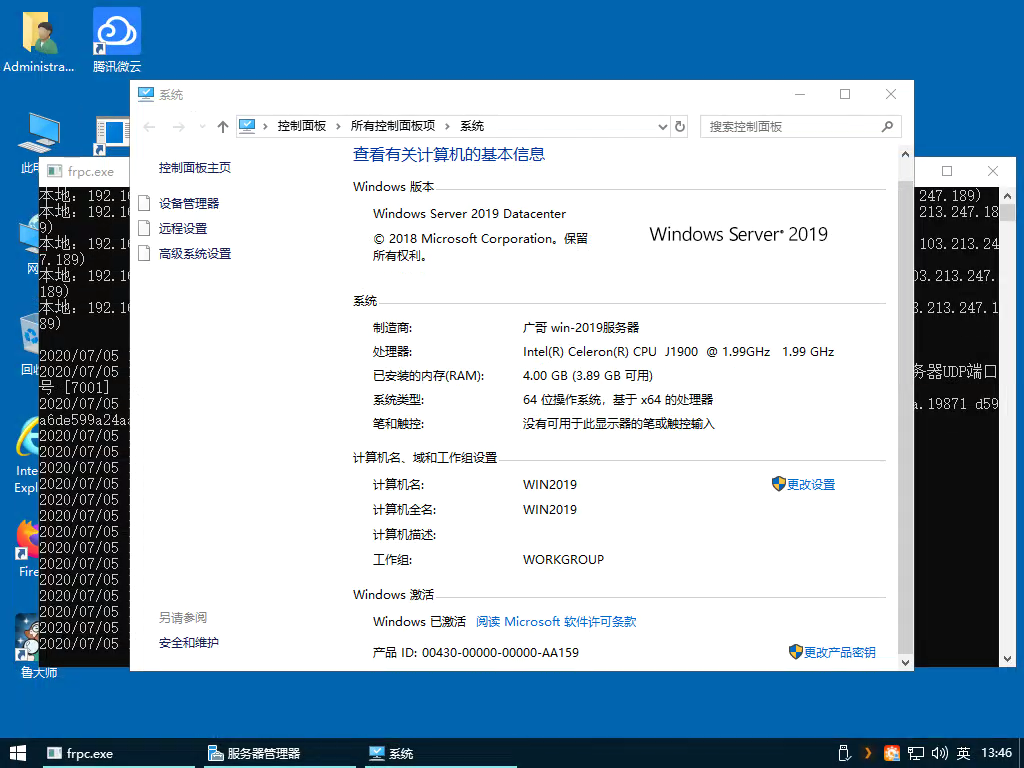This screenshot has height=768, width=1024.
Task: Click the computer icon in address bar
Action: click(247, 126)
